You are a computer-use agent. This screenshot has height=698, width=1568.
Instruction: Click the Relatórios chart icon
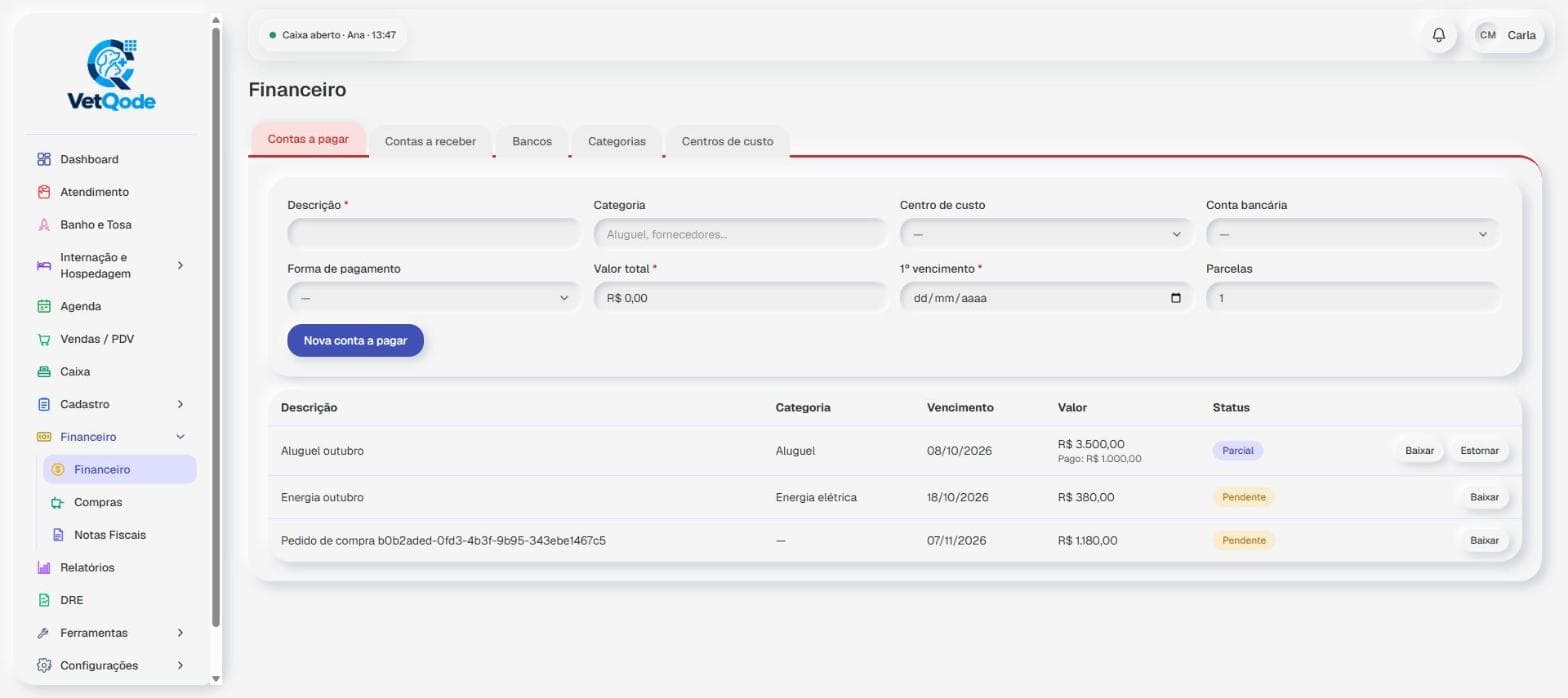(x=43, y=567)
